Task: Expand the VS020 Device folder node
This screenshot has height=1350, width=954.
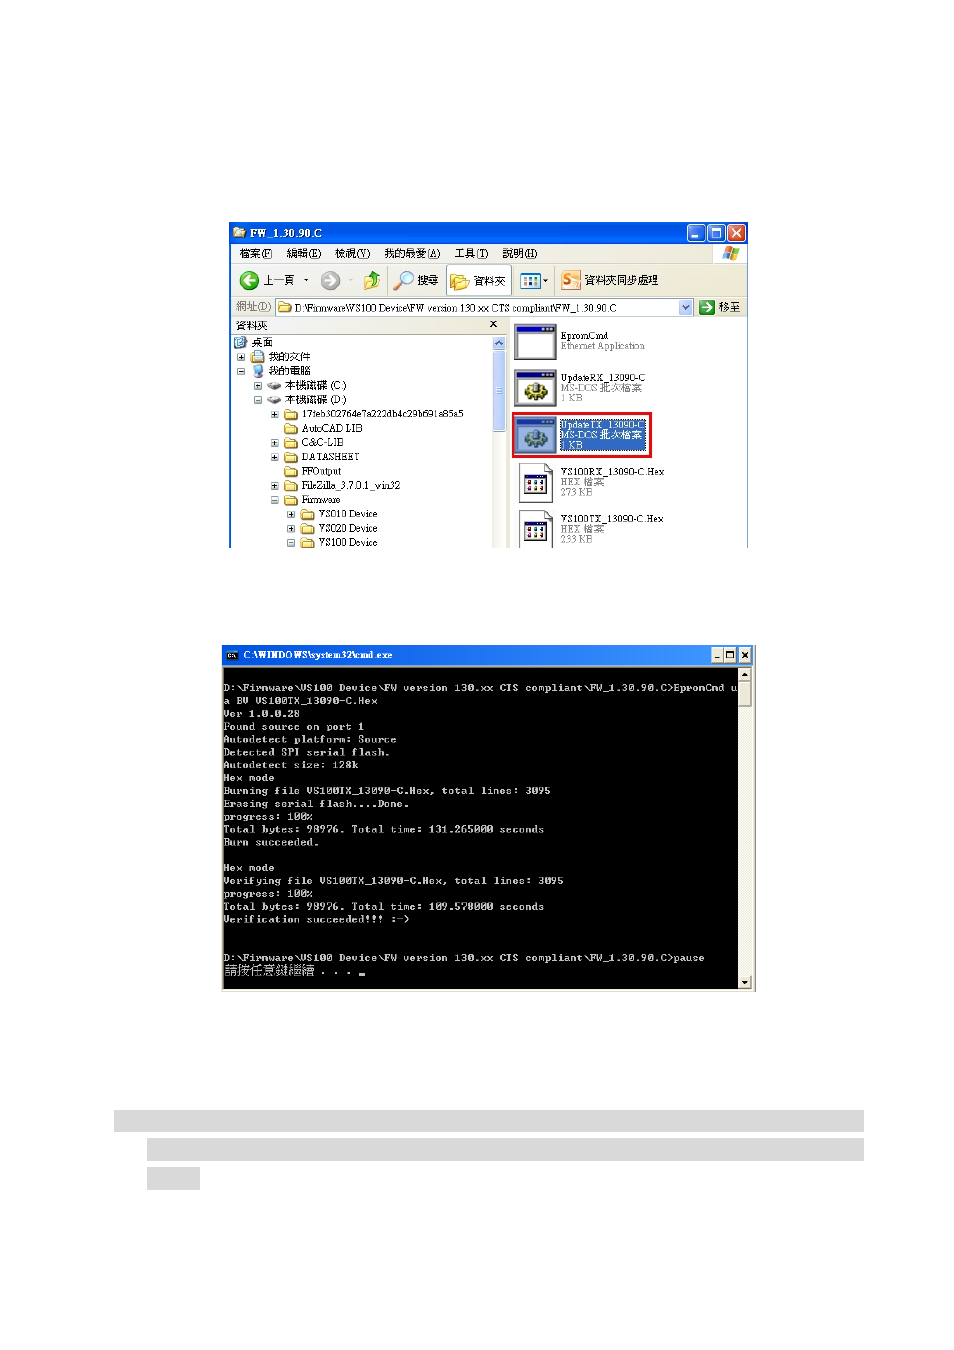Action: [x=292, y=529]
